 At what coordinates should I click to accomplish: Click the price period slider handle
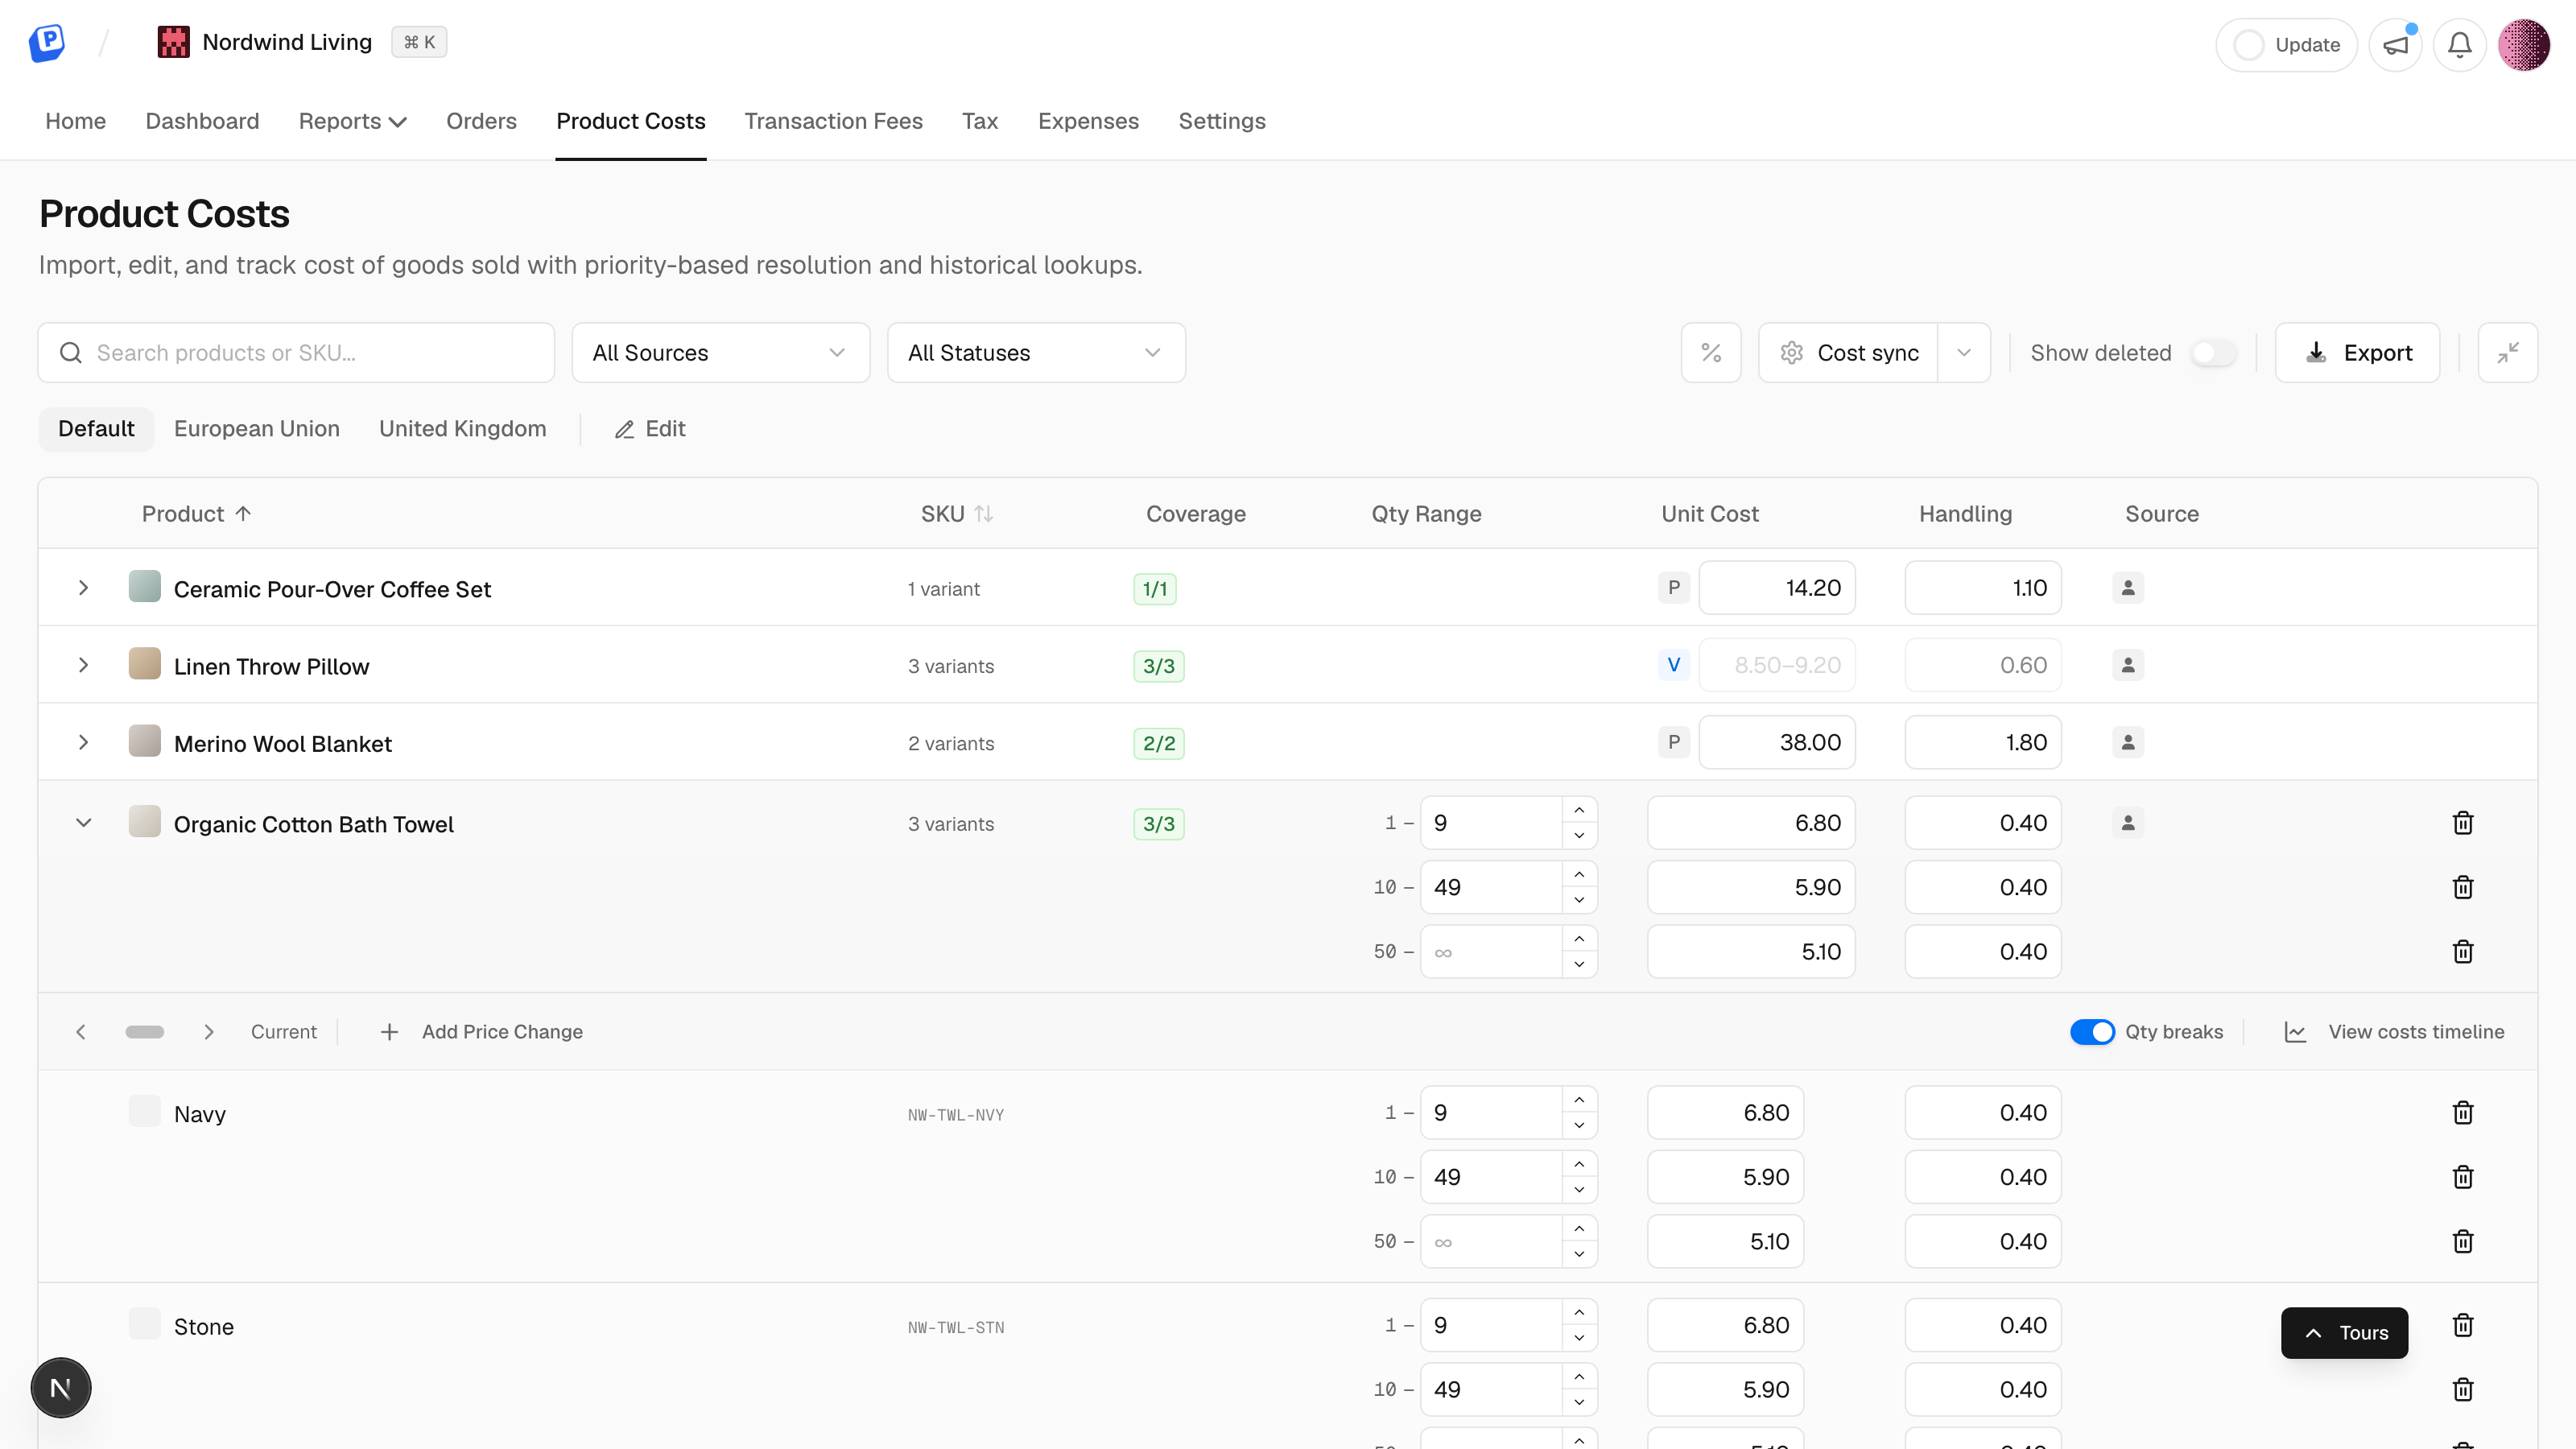[x=145, y=1031]
